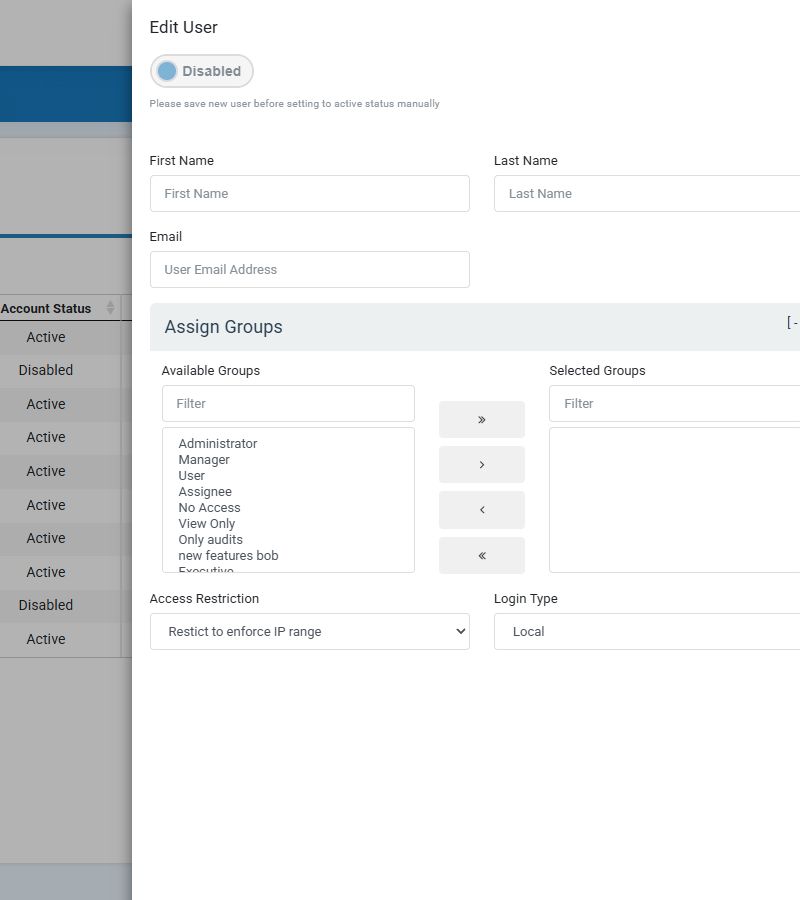Toggle the Disabled account status switch
Viewport: 800px width, 900px height.
[201, 71]
